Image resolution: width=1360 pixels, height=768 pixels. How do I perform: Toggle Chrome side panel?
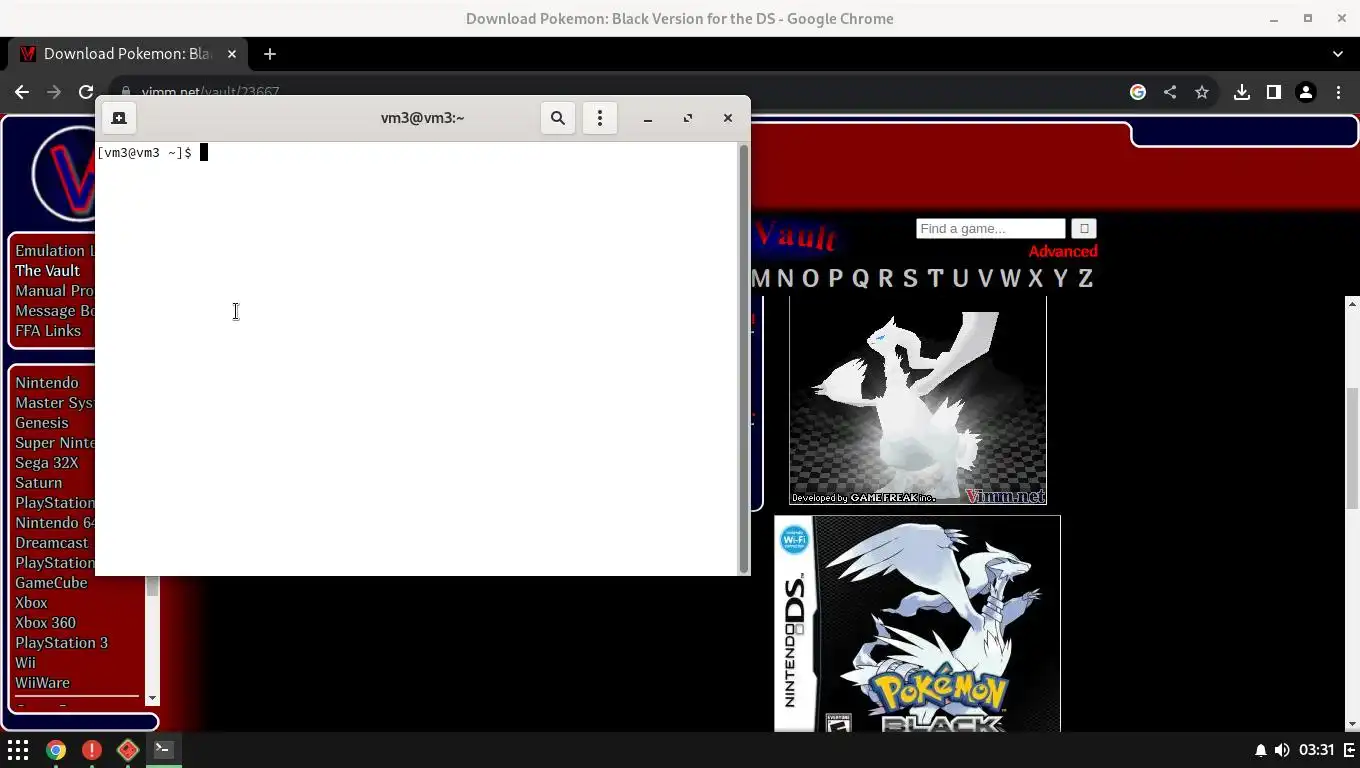[x=1274, y=92]
